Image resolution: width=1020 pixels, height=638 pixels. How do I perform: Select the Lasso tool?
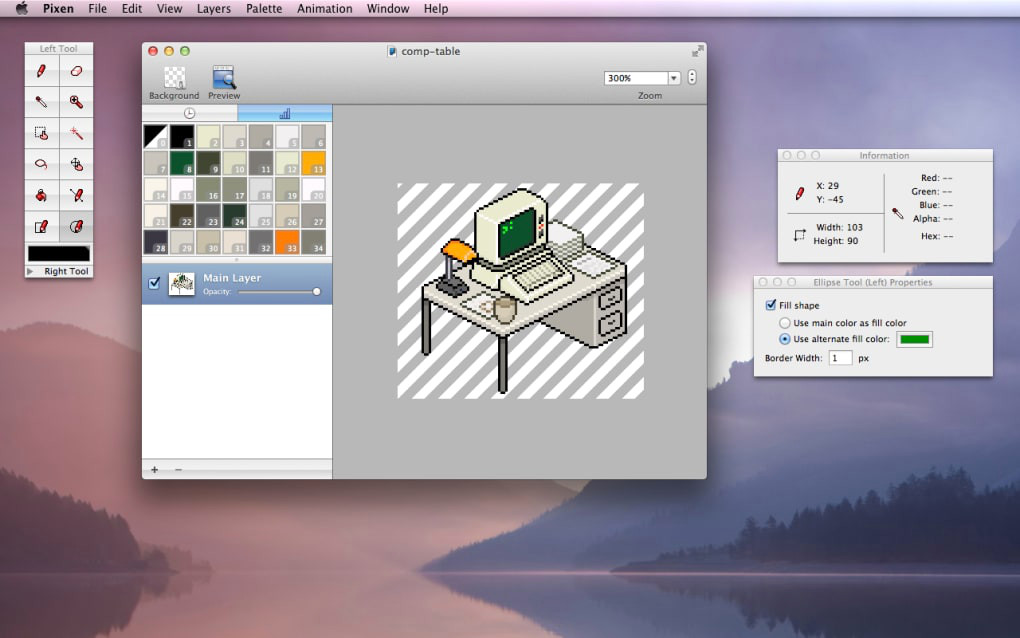[x=41, y=163]
